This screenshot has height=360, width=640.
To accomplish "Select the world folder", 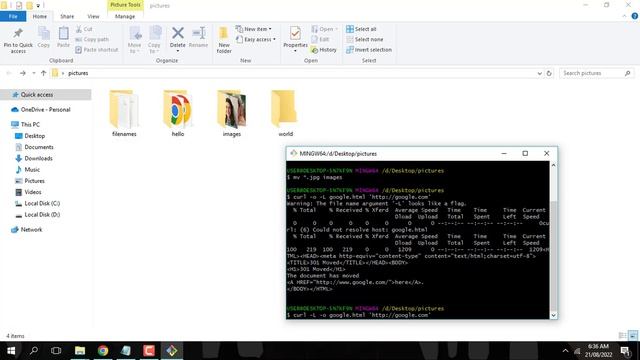I will (285, 113).
